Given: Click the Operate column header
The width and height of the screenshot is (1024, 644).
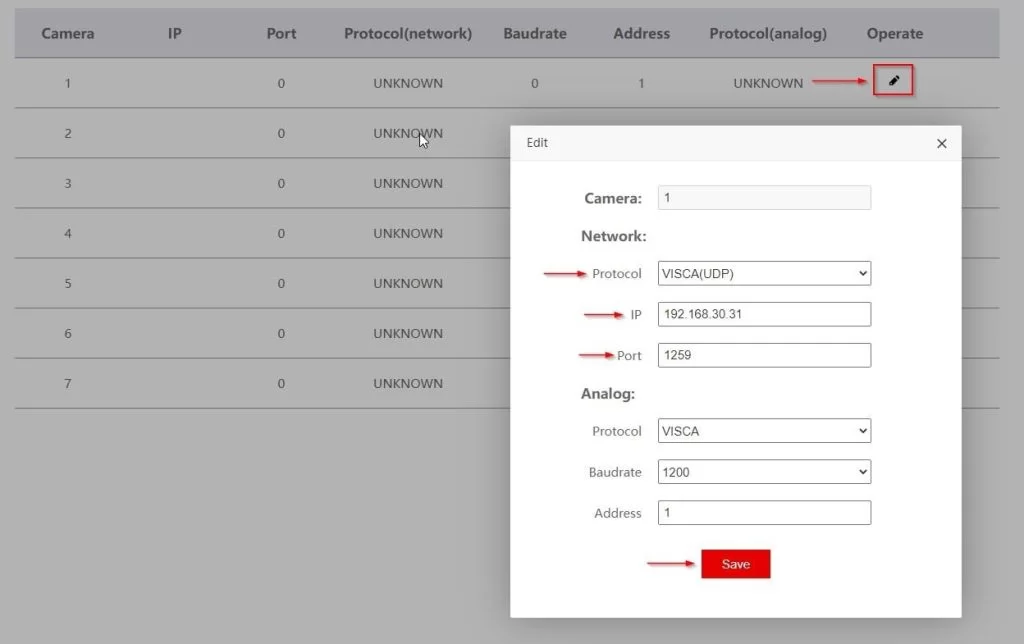Looking at the screenshot, I should [x=895, y=33].
